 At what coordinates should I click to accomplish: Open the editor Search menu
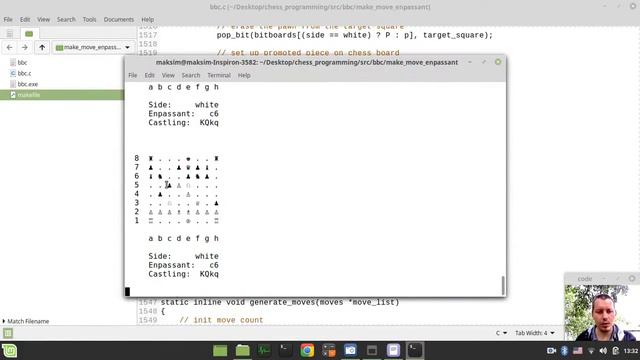point(66,20)
